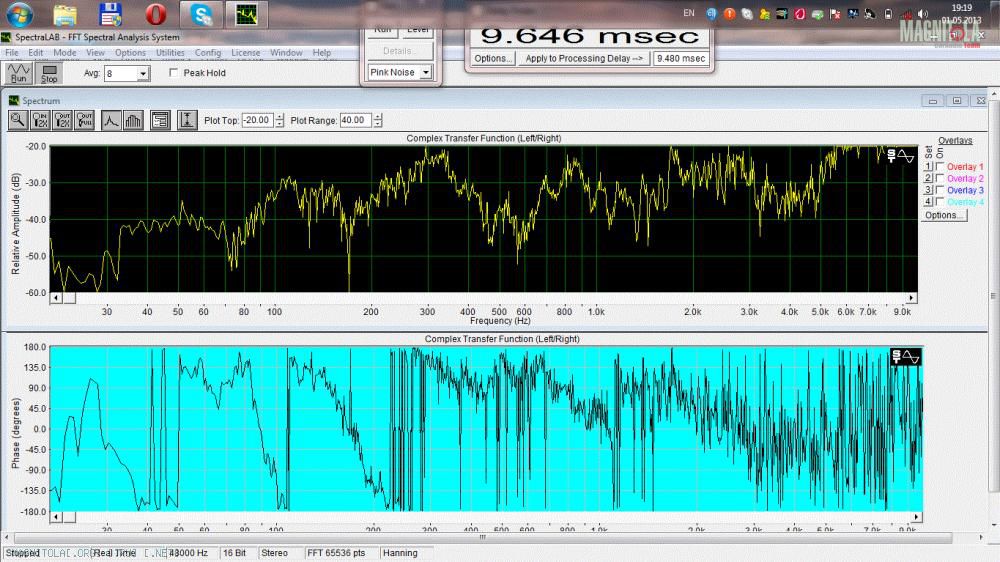Click the Stop toolbar button
This screenshot has height=562, width=1000.
[49, 73]
